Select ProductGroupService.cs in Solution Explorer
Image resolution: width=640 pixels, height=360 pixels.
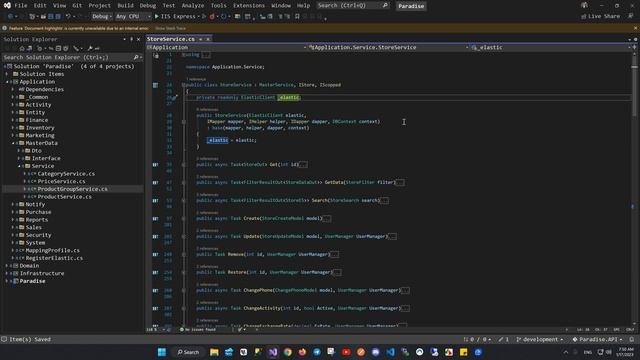pos(72,189)
